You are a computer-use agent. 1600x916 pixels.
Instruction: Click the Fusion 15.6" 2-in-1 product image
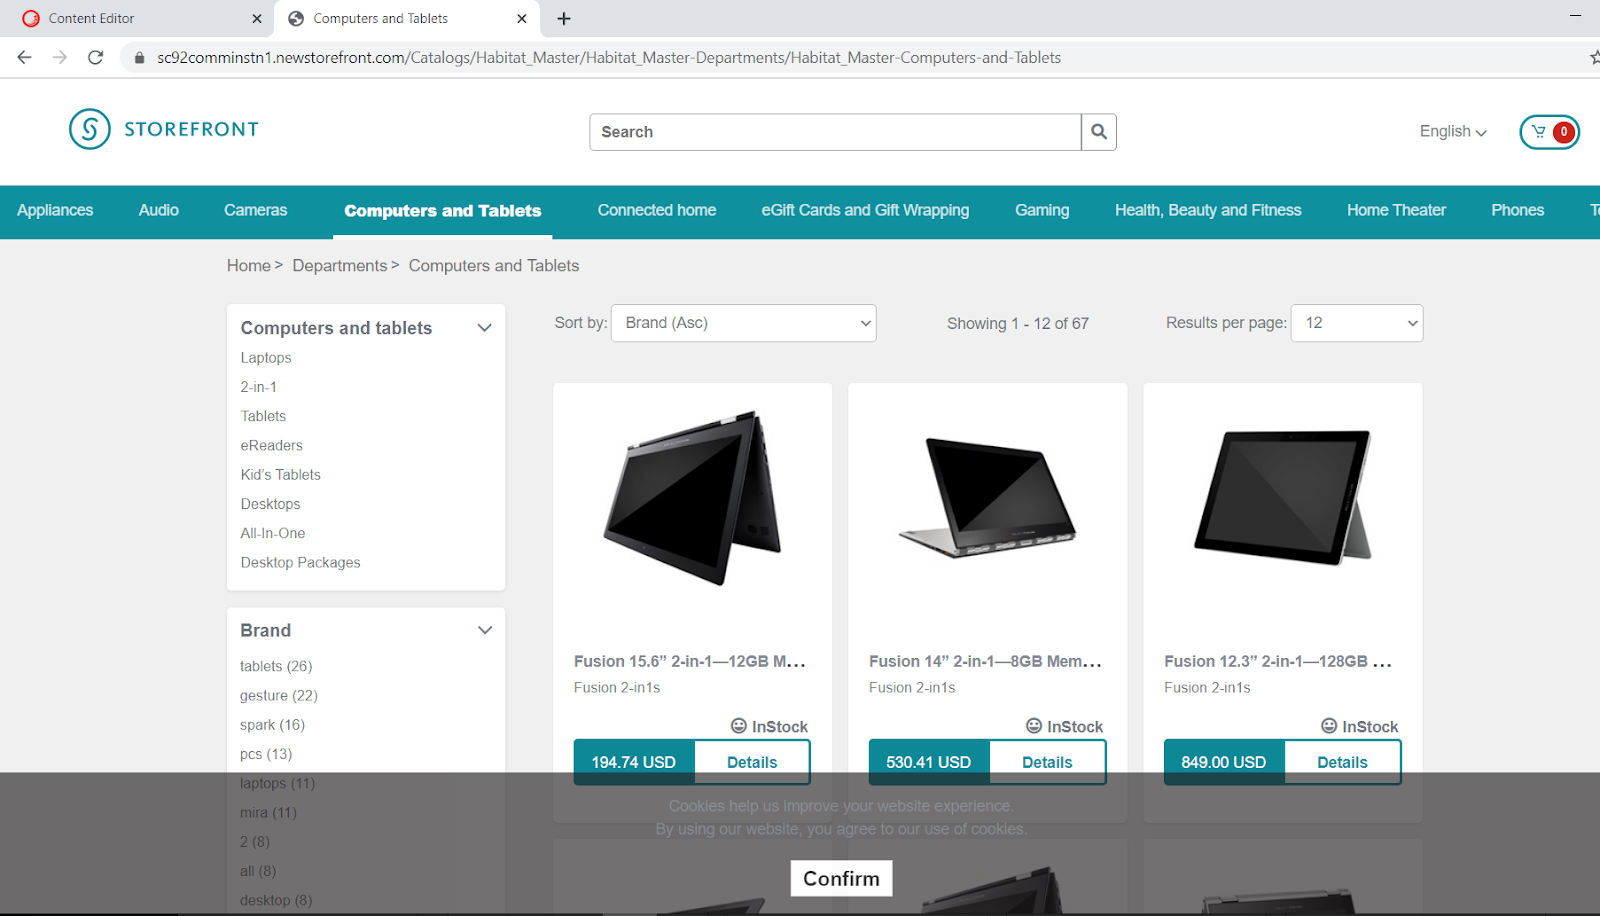[x=692, y=497]
